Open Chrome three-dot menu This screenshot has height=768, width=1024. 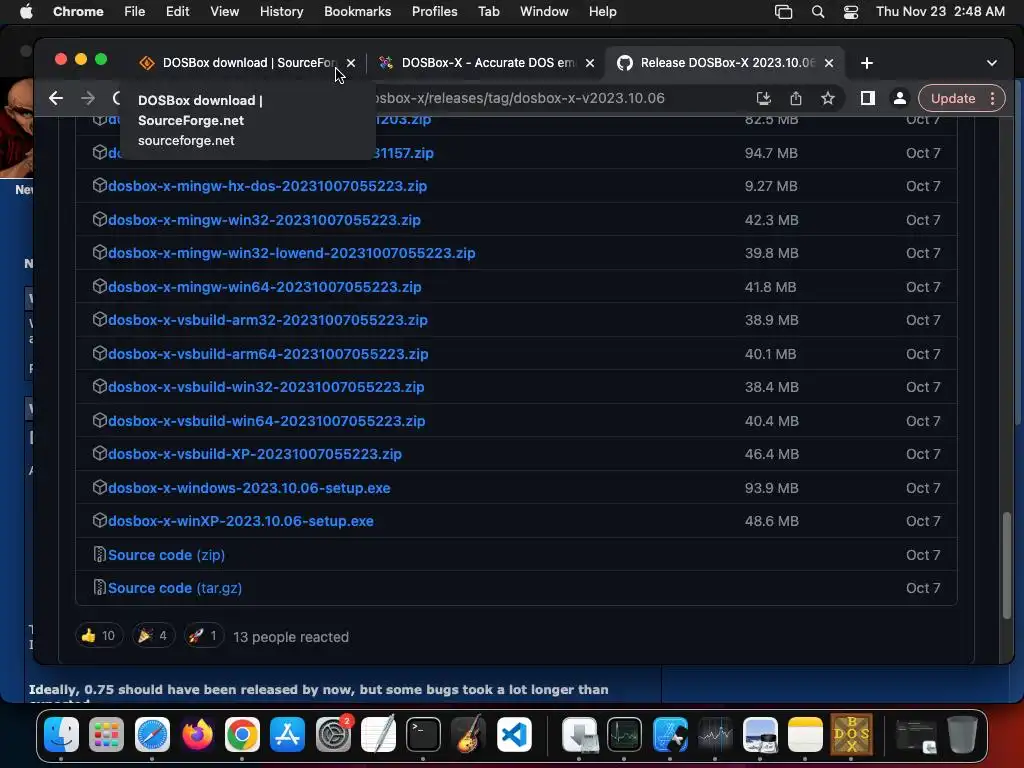pyautogui.click(x=992, y=99)
